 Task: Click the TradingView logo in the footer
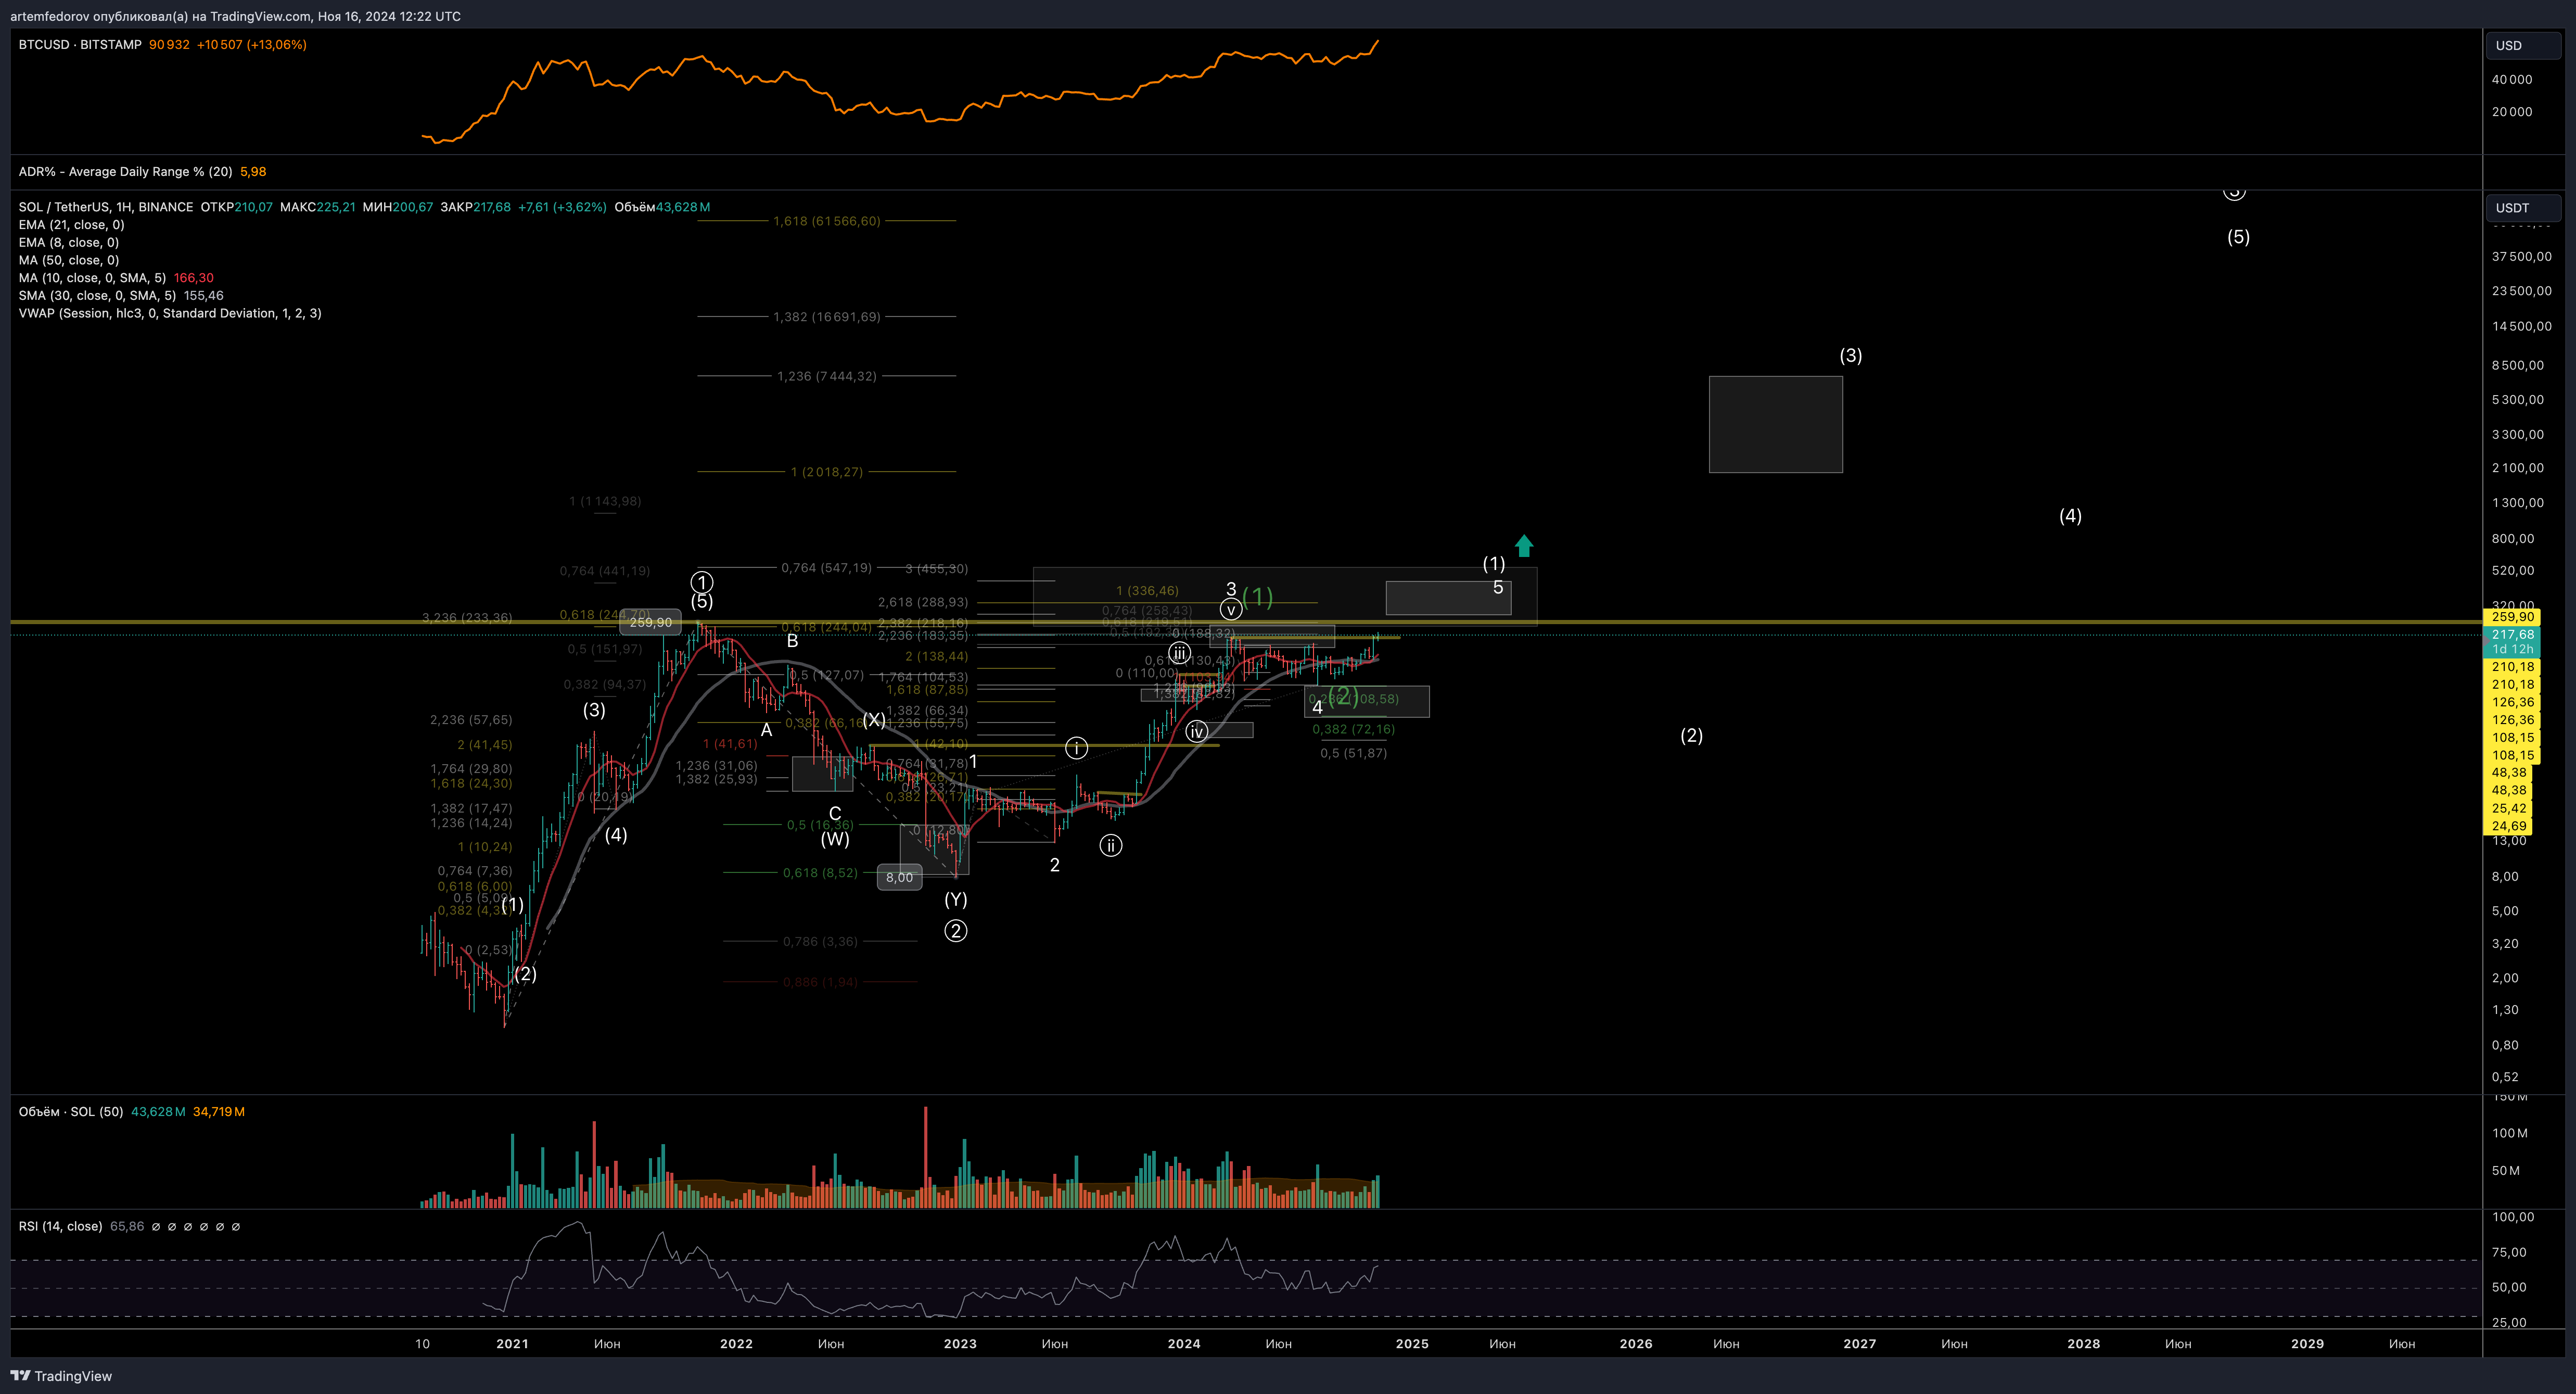click(x=61, y=1376)
